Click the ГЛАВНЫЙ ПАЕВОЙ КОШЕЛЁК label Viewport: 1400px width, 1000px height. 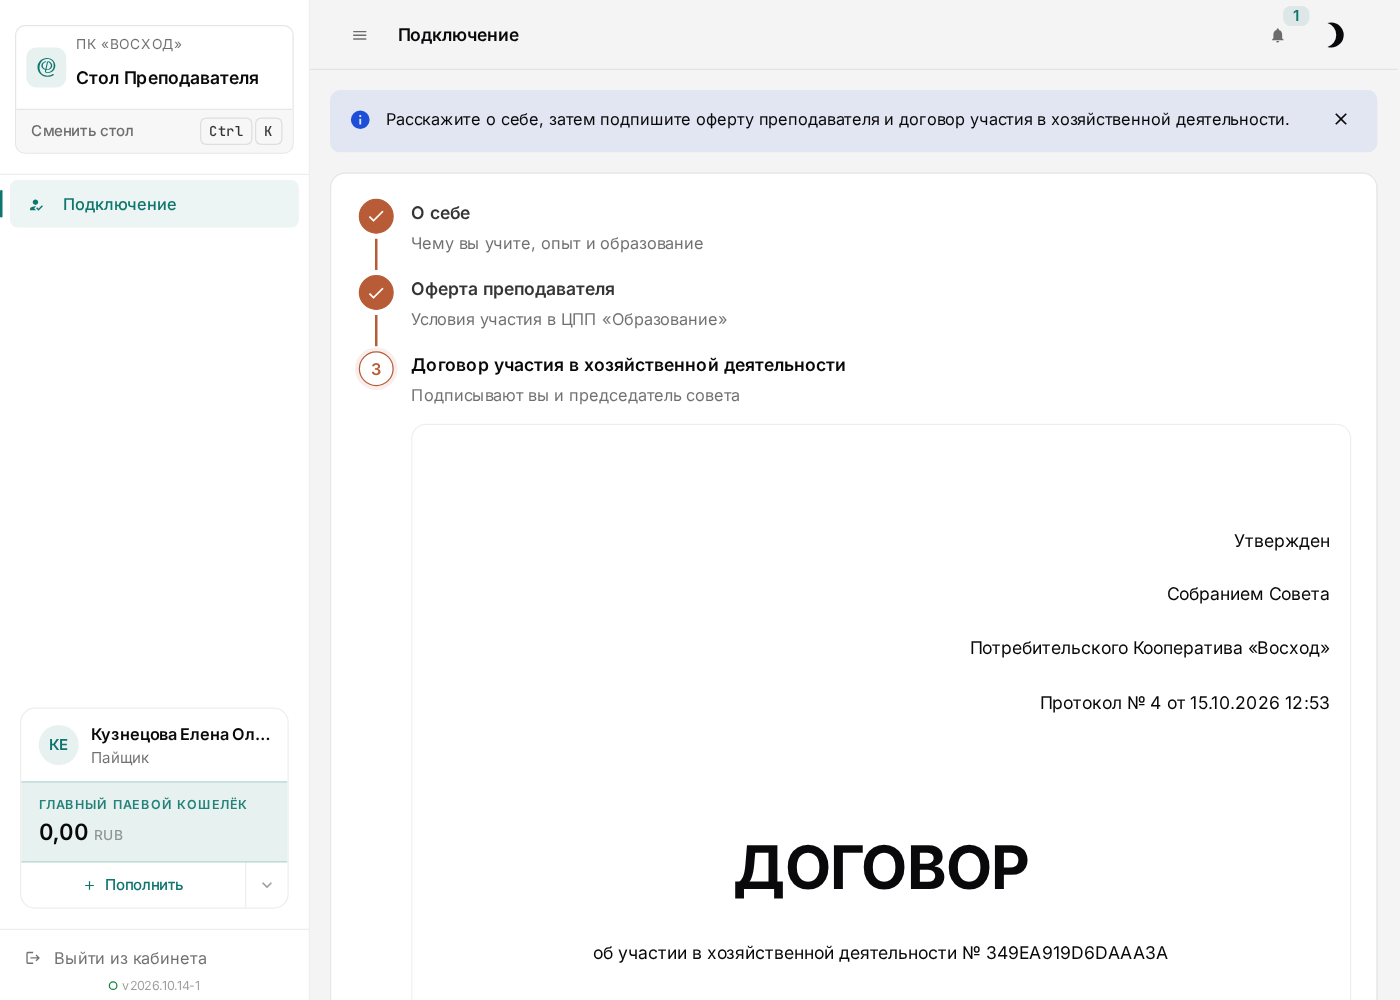click(x=143, y=805)
